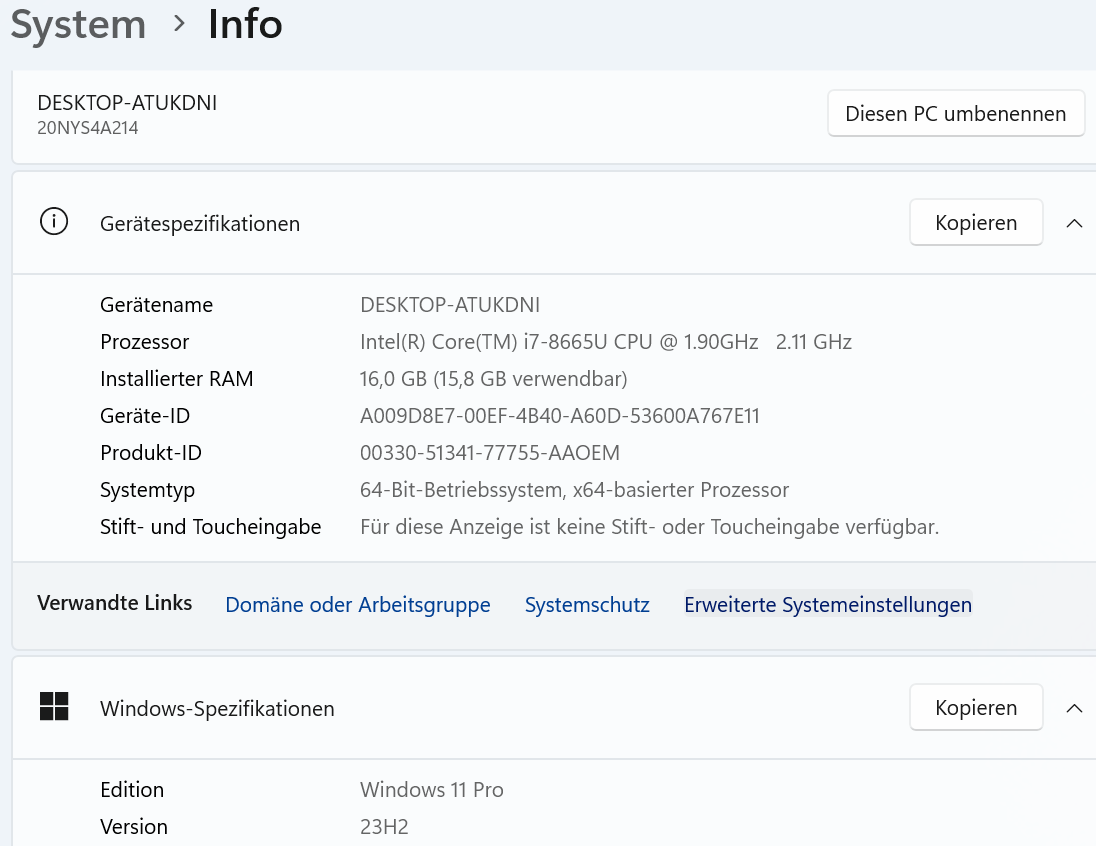Go back to System in breadcrumb

tap(78, 25)
